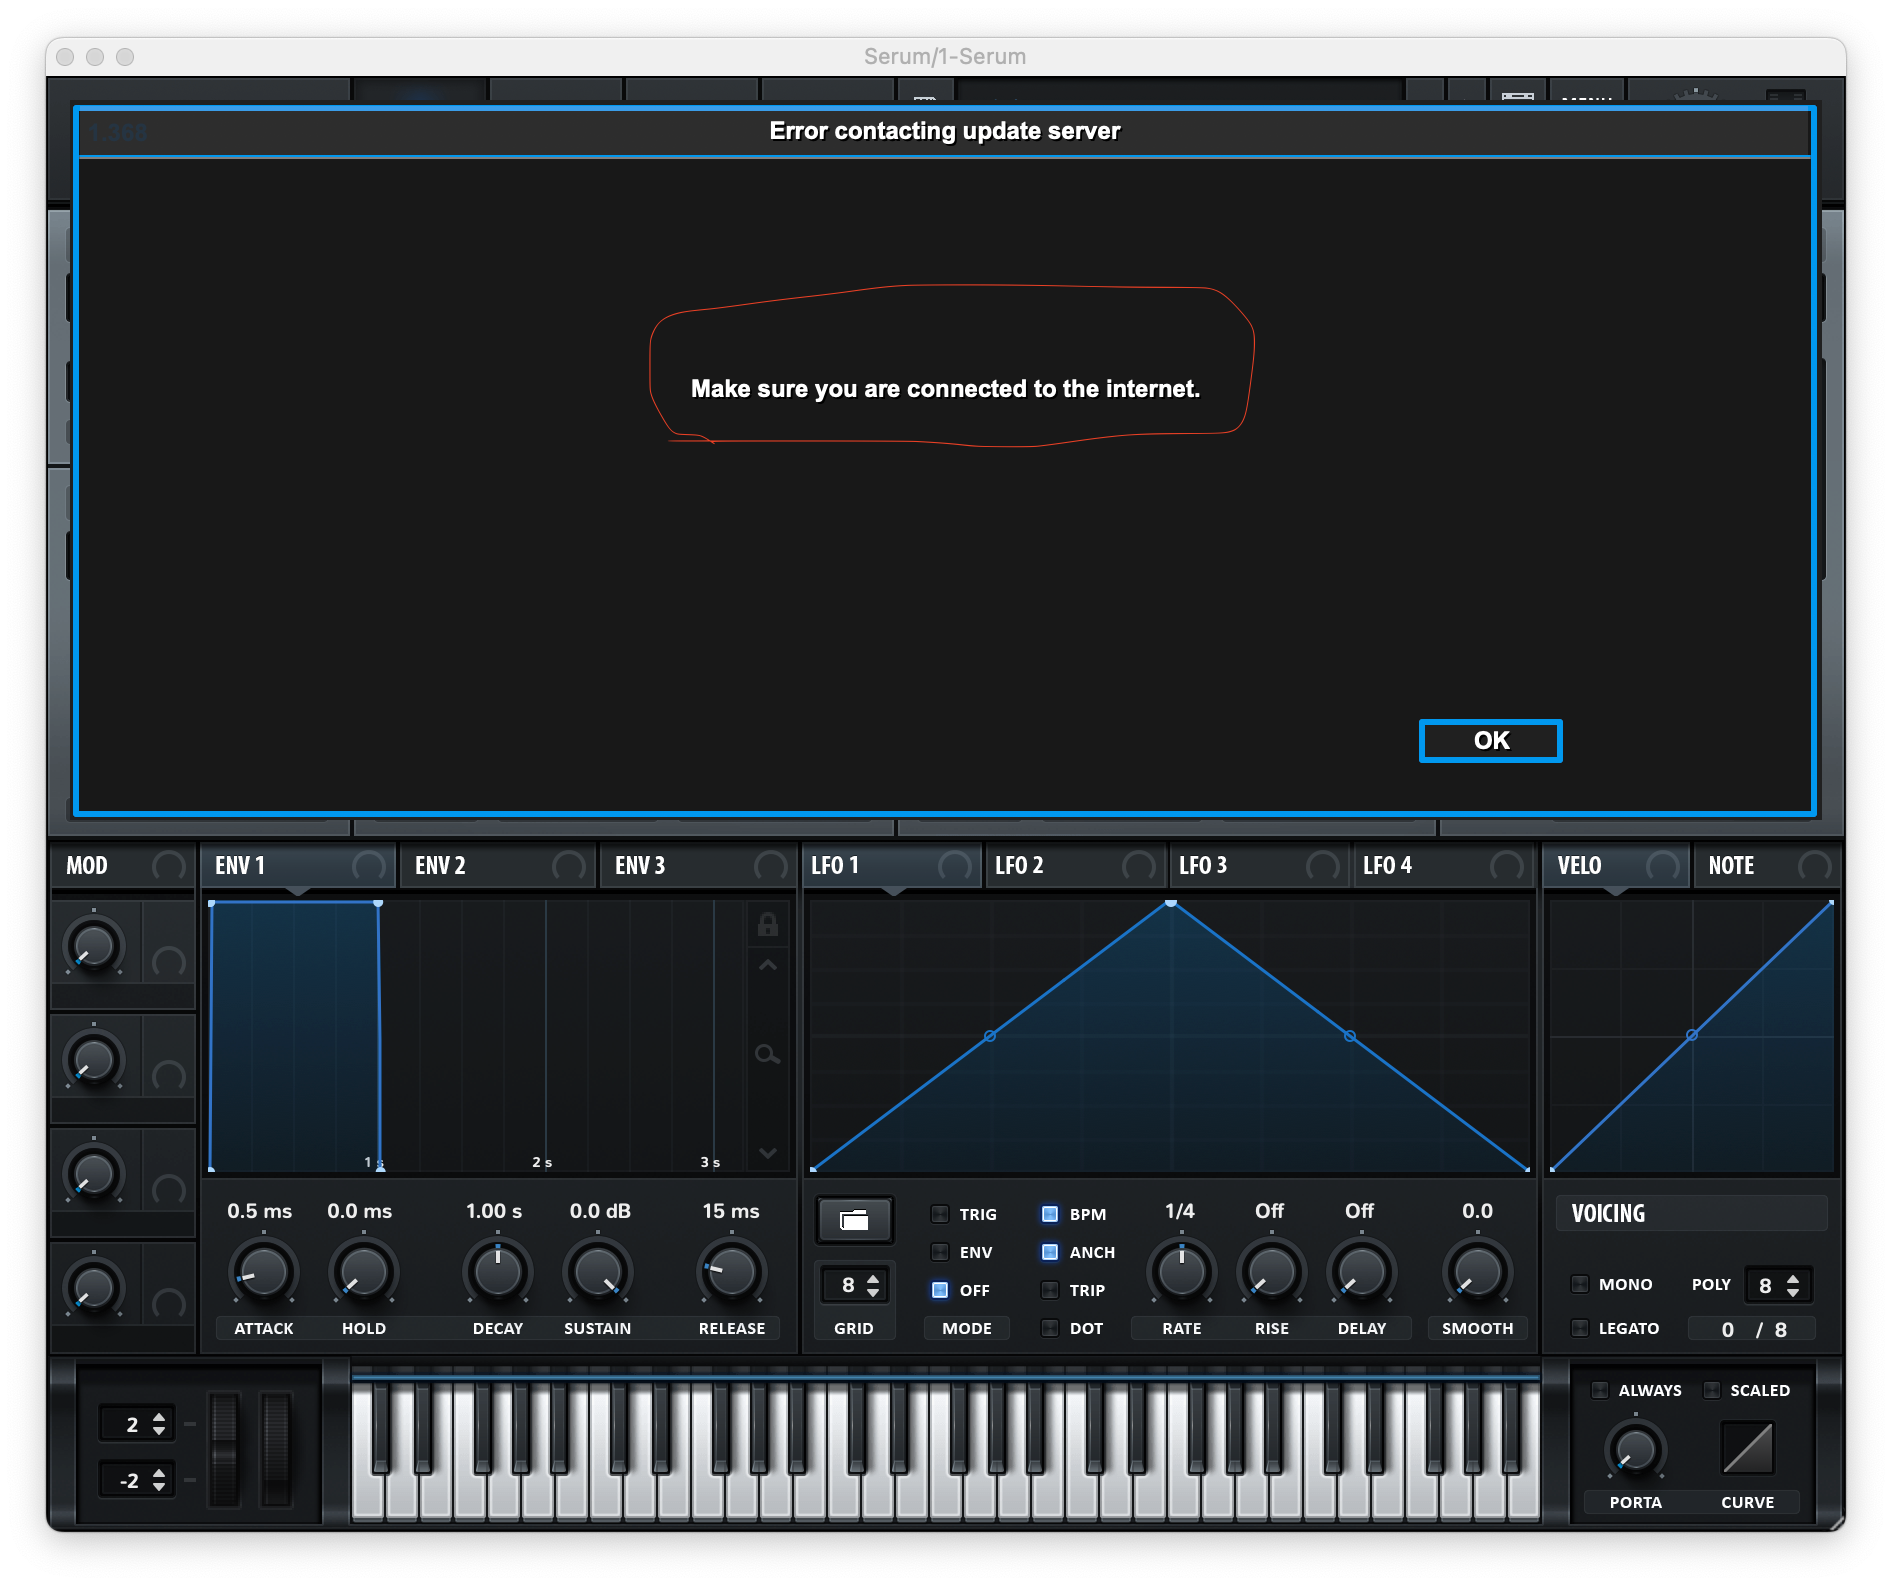Open the LFO shape folder browser
This screenshot has height=1586, width=1892.
(x=854, y=1220)
